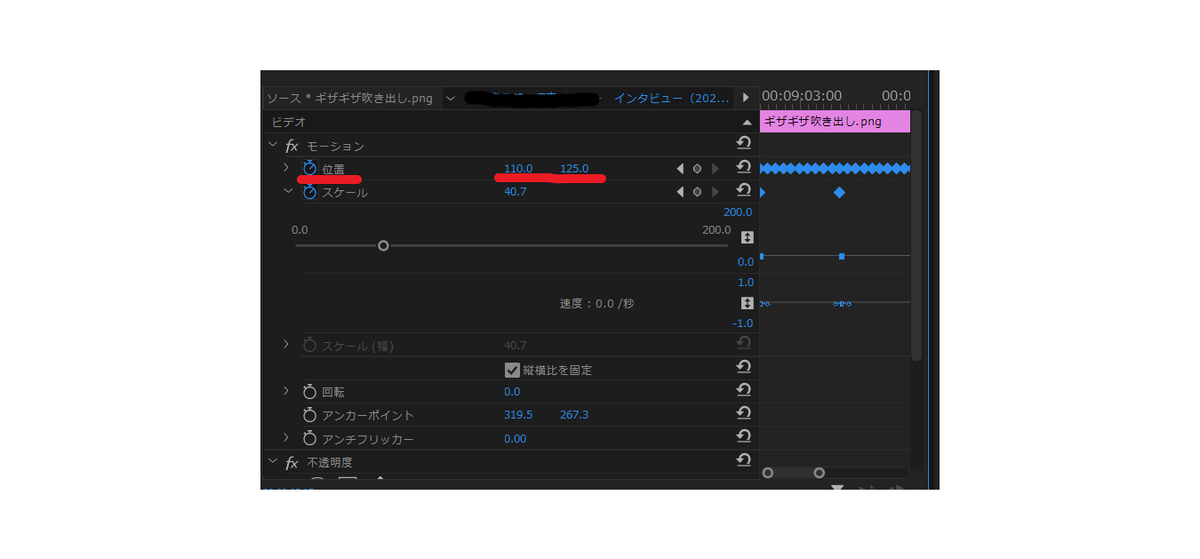Add or remove 位置 keyframe
Screen dimensions: 1200x559
click(x=697, y=168)
